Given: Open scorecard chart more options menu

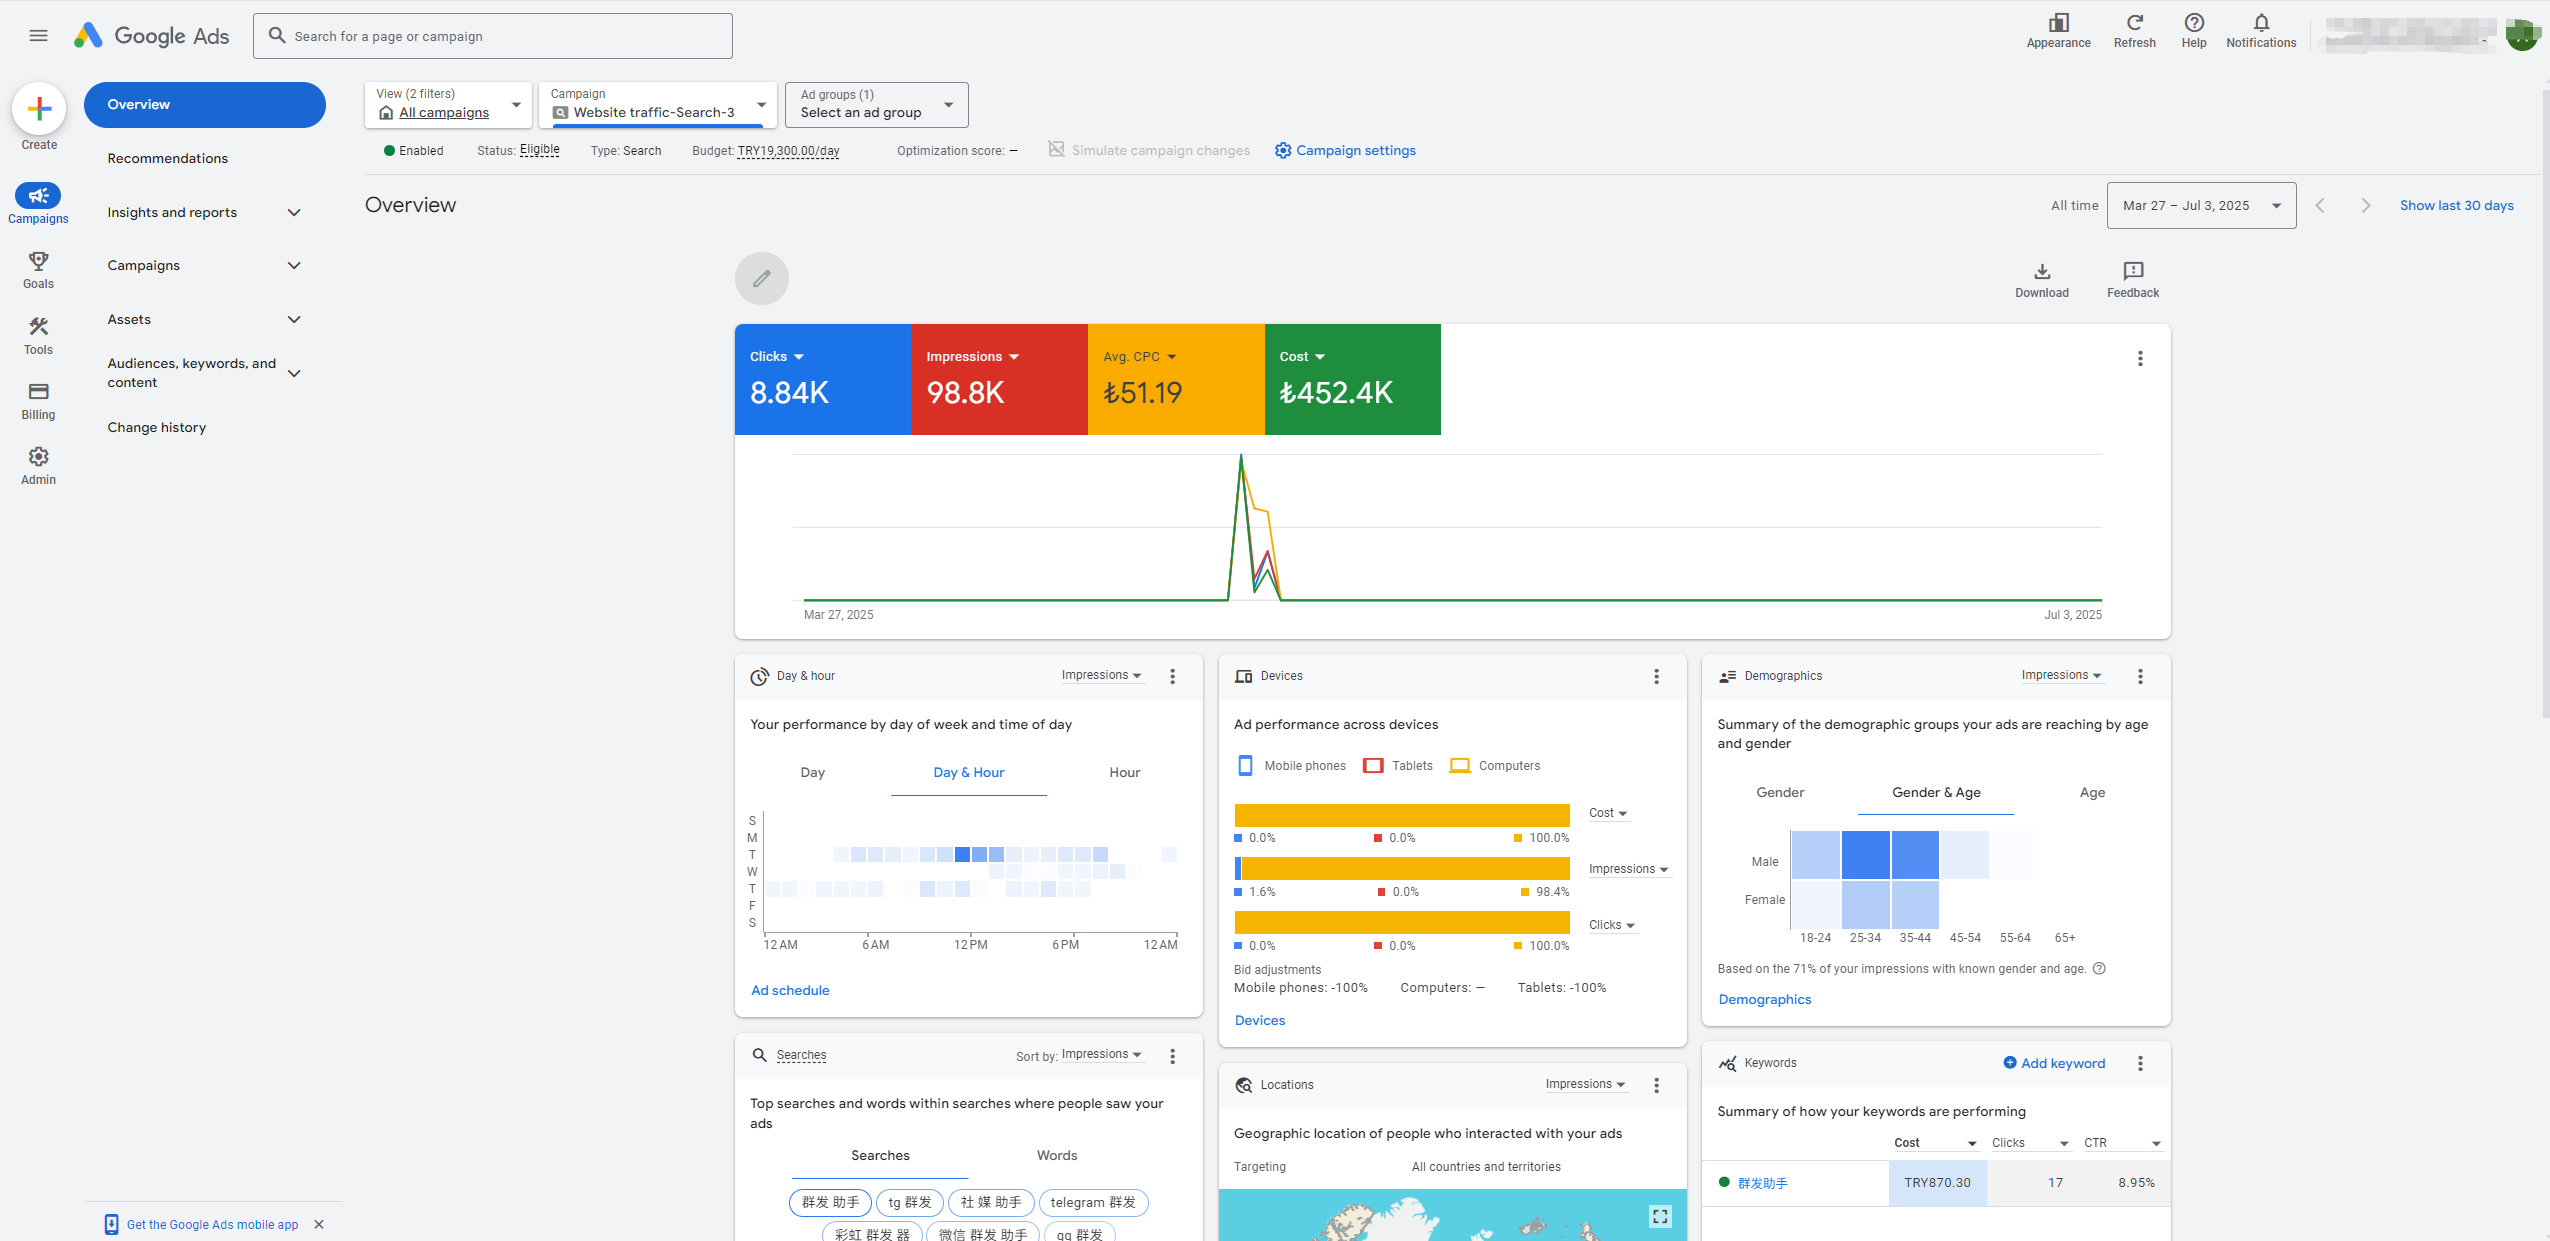Looking at the screenshot, I should (x=2140, y=358).
